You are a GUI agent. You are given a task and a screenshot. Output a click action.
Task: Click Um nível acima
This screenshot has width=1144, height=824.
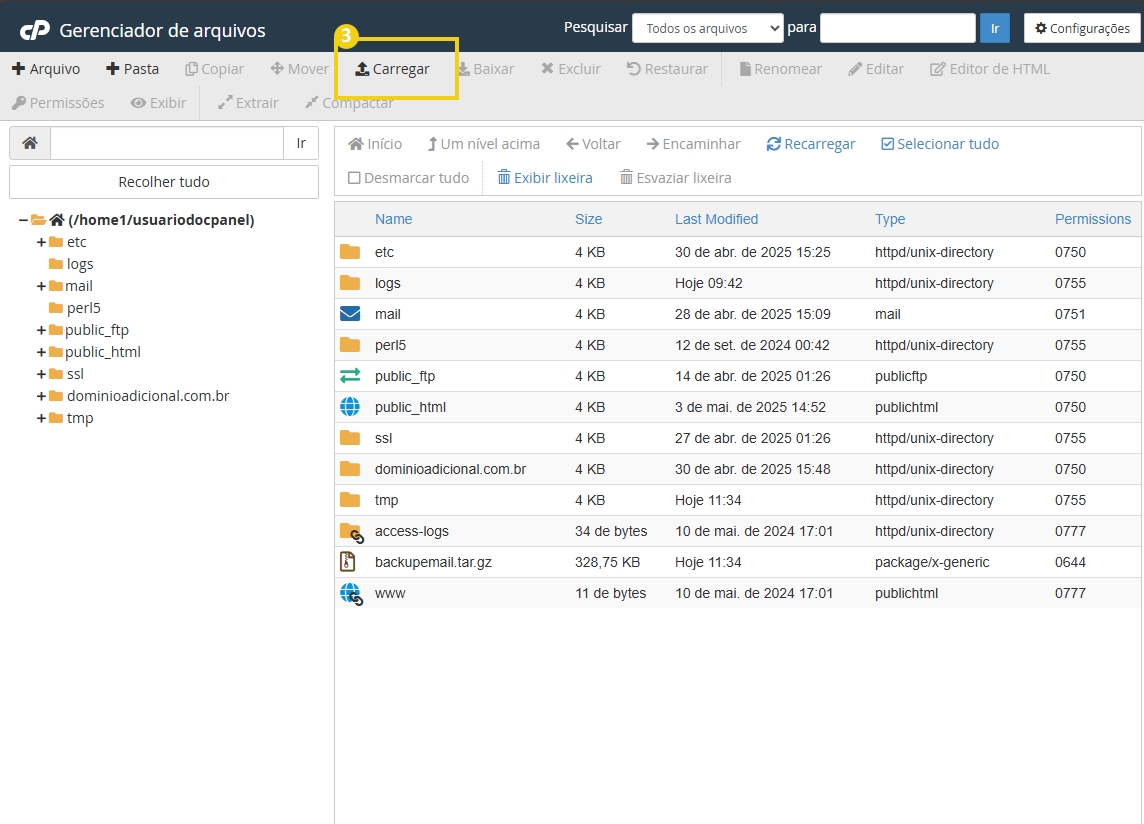coord(484,144)
